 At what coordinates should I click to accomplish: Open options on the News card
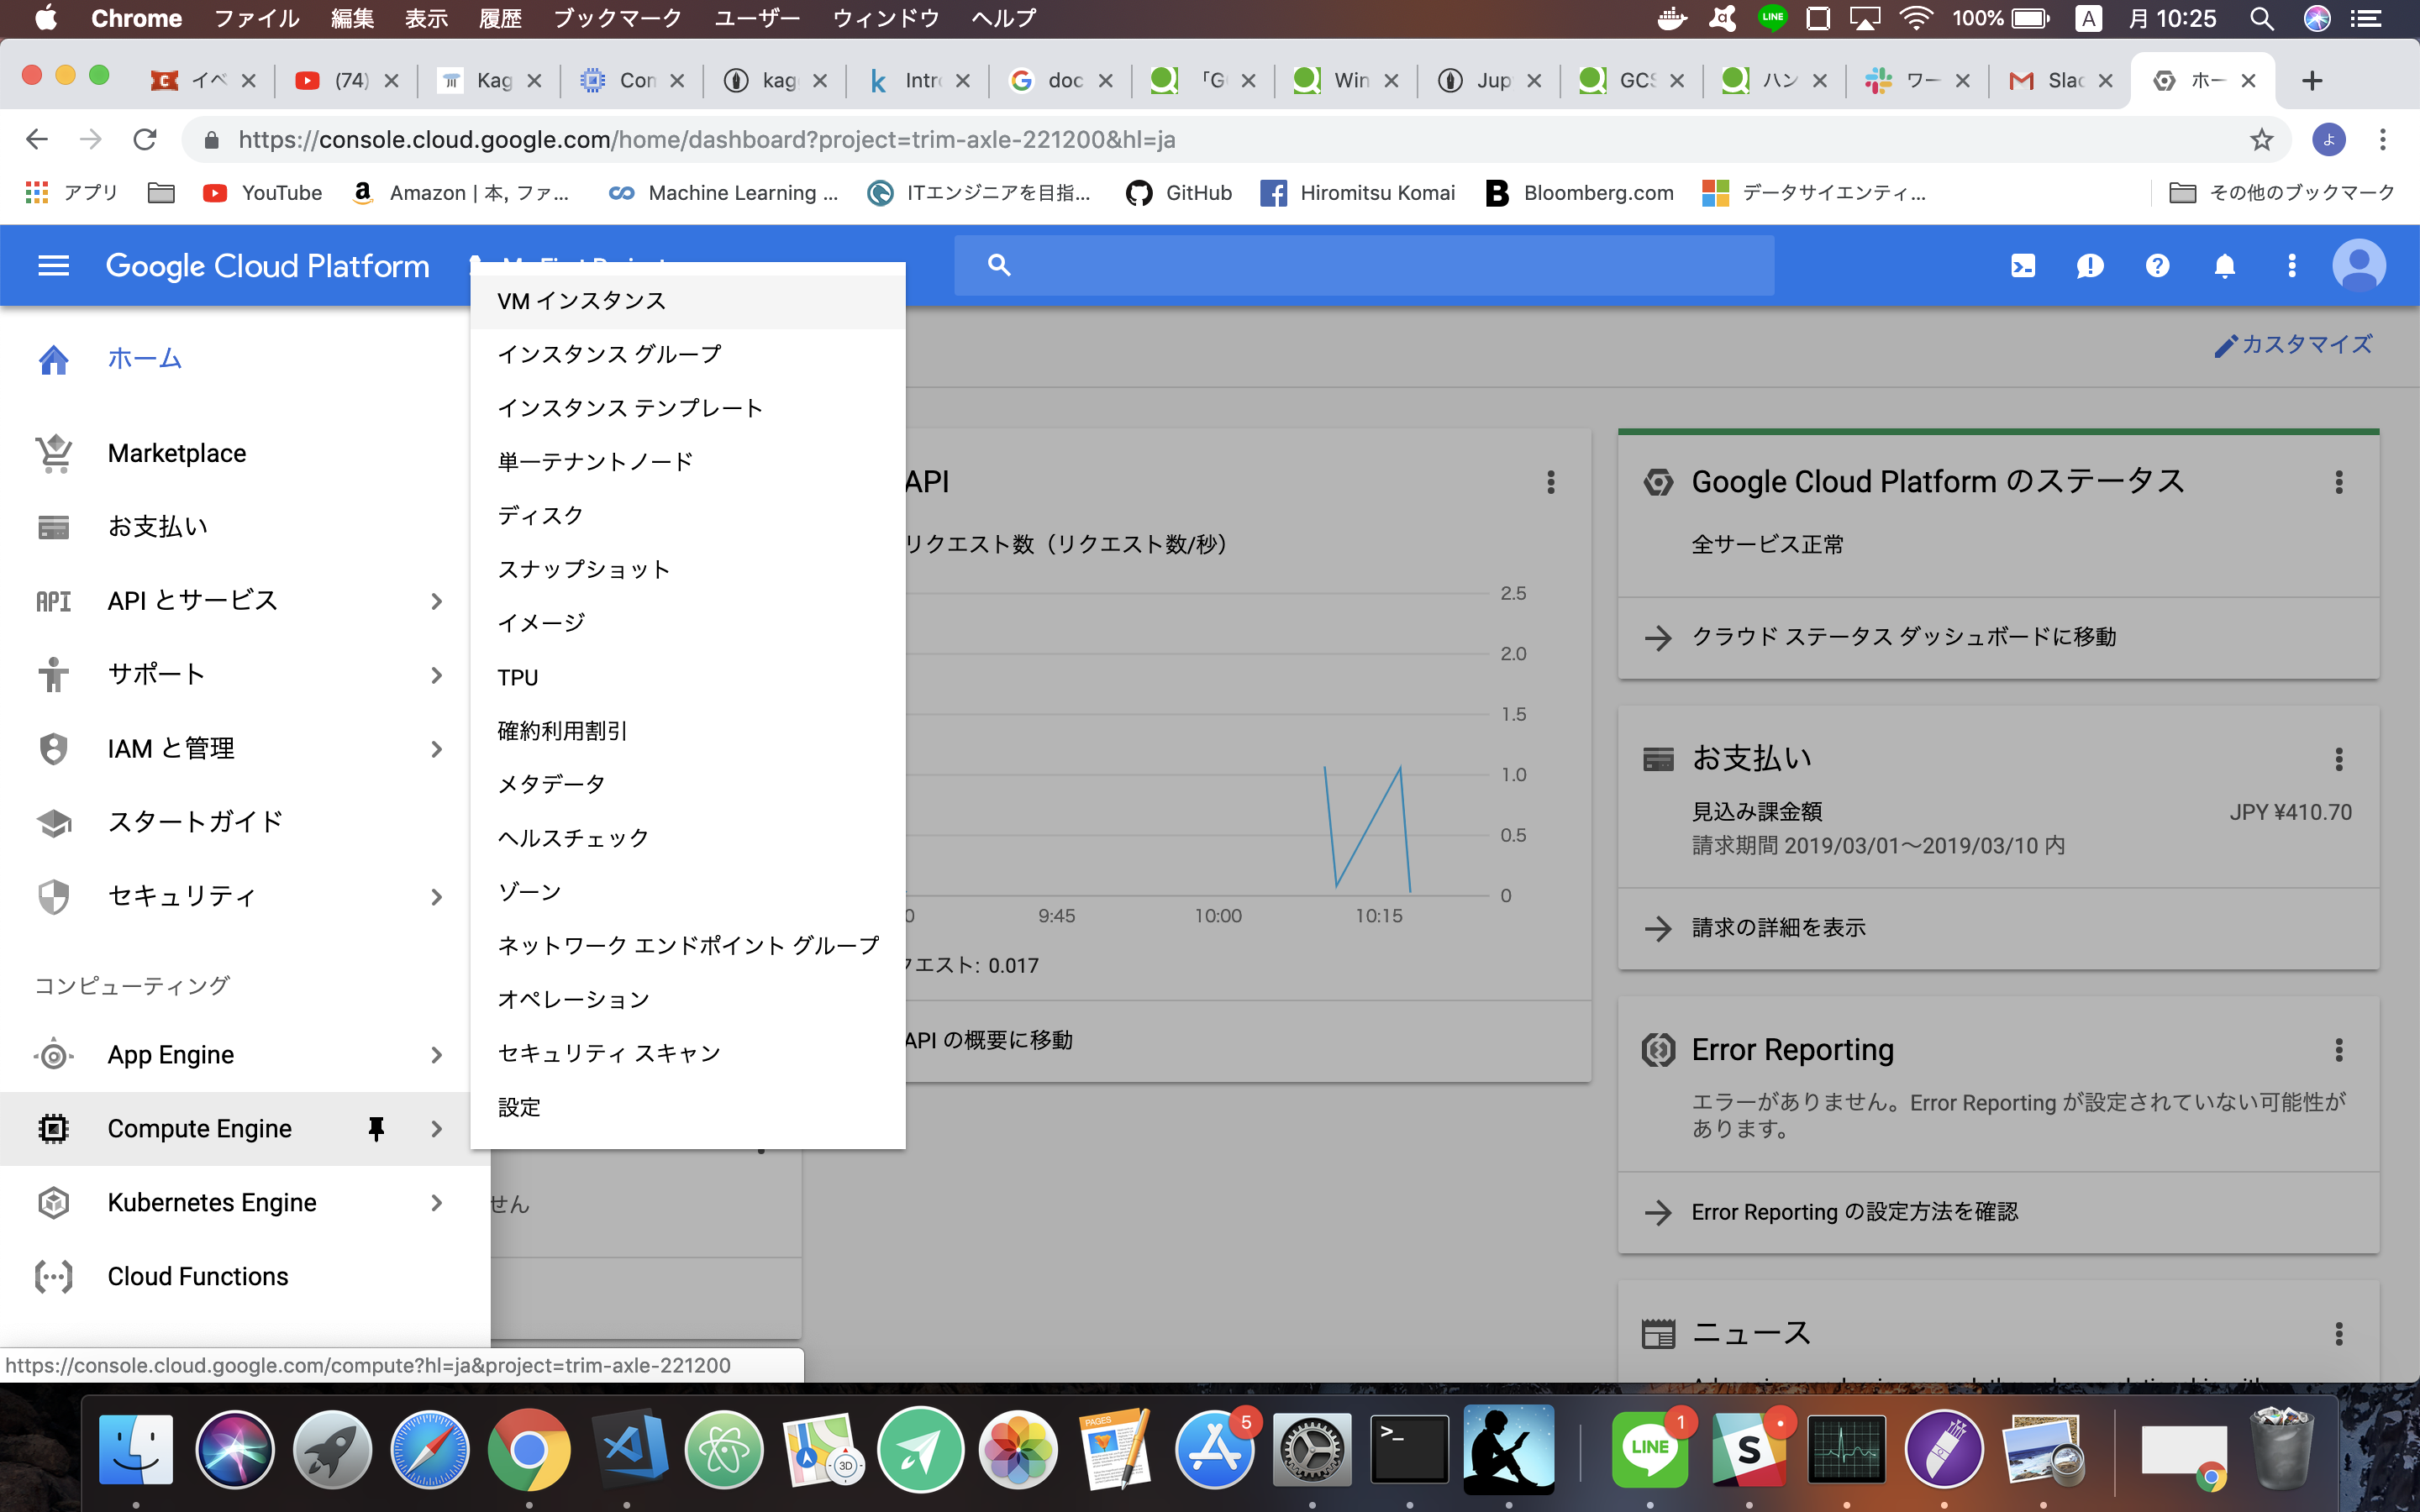coord(2339,1333)
